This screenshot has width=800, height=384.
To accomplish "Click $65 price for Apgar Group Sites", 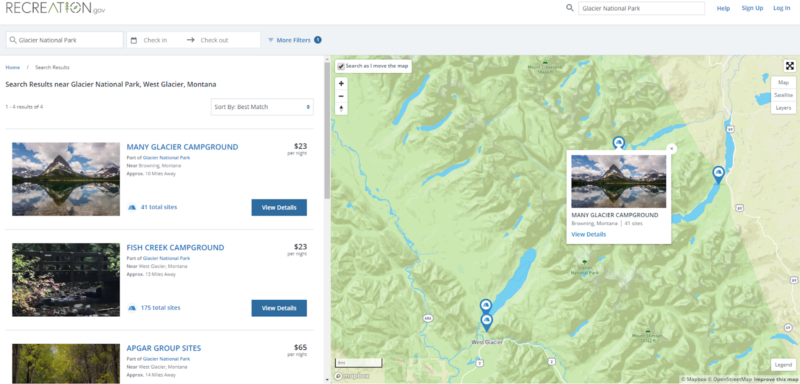I will pos(301,348).
